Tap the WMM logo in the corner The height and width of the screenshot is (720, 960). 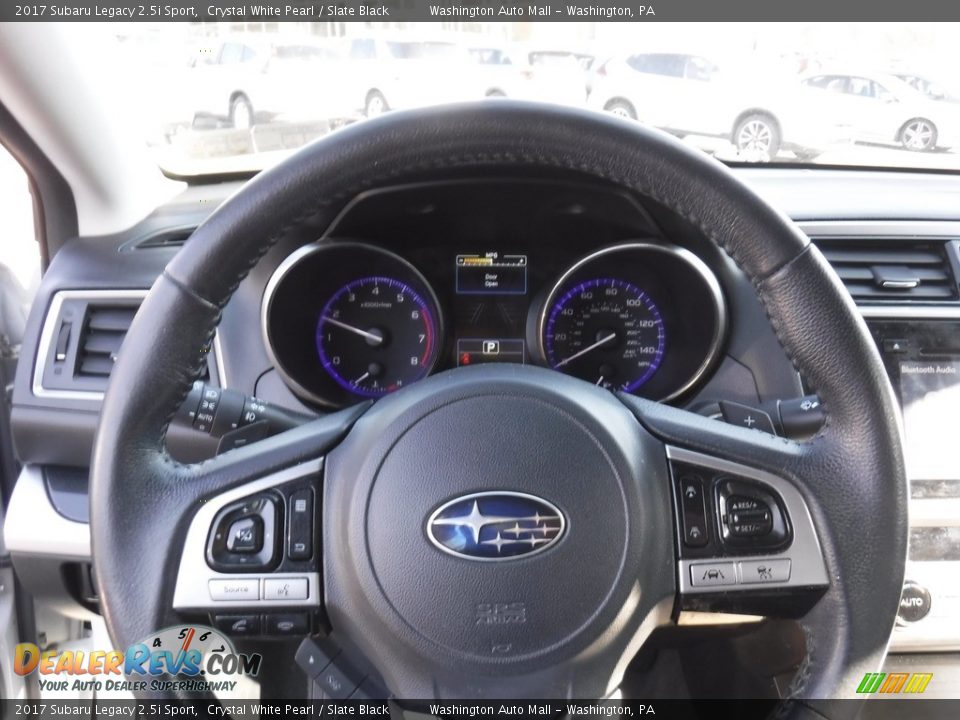point(894,683)
